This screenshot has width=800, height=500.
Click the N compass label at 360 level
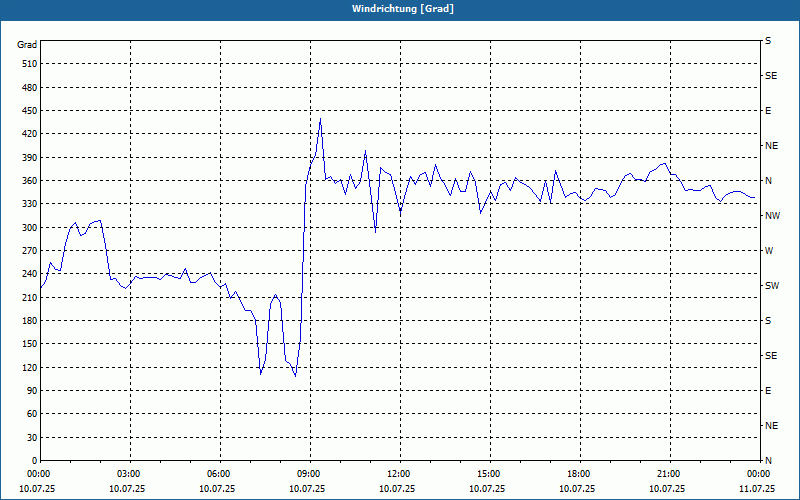click(768, 181)
